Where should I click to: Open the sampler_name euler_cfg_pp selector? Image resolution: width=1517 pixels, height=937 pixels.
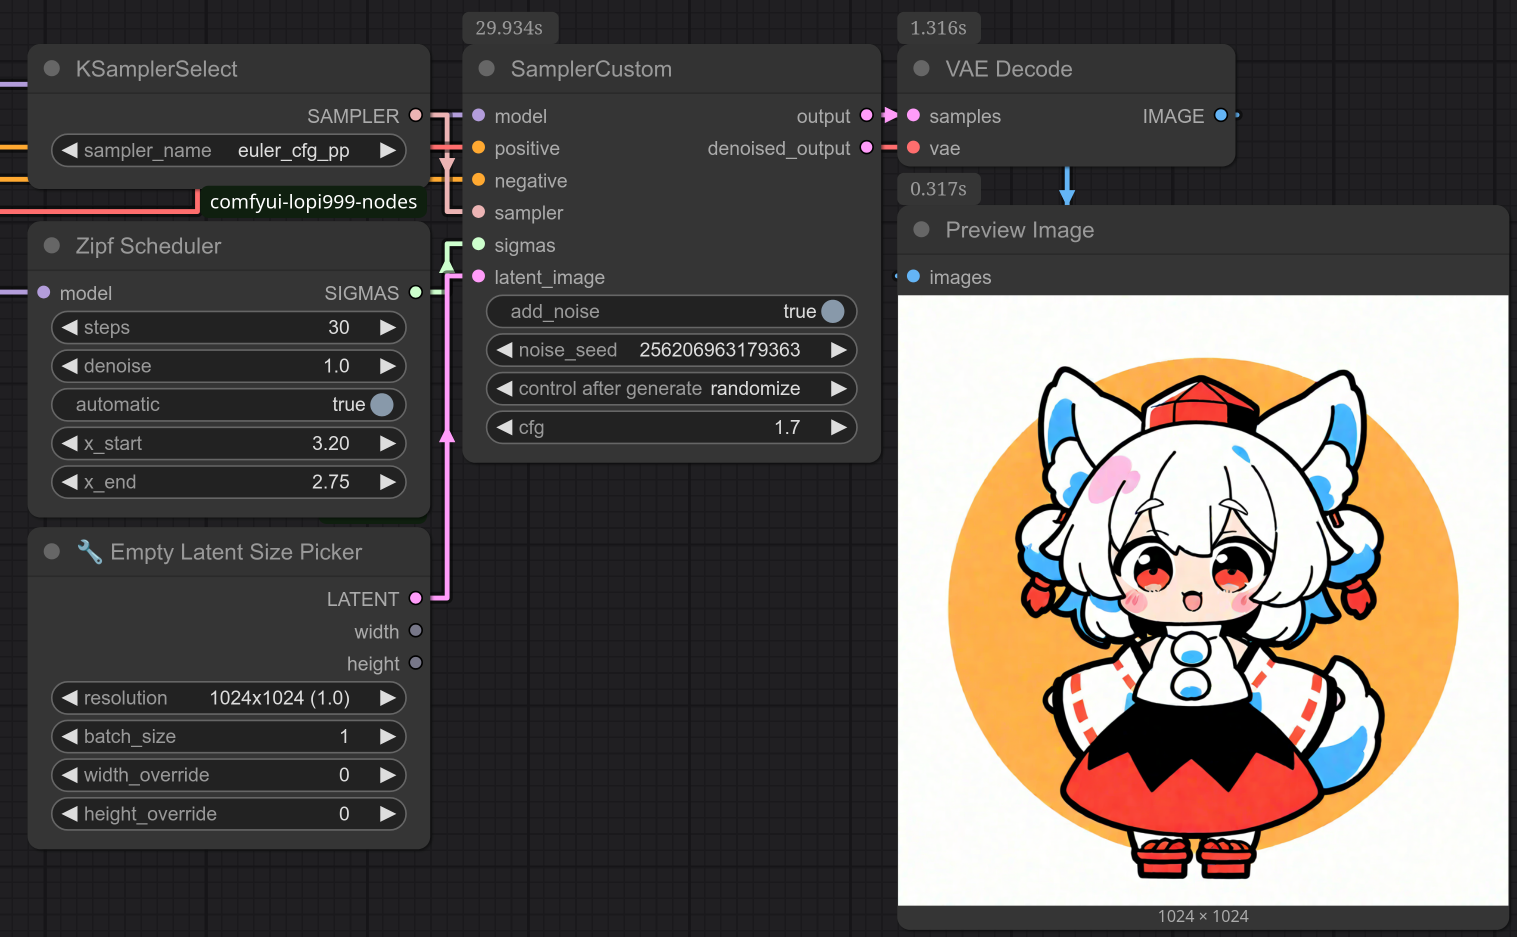pyautogui.click(x=229, y=151)
